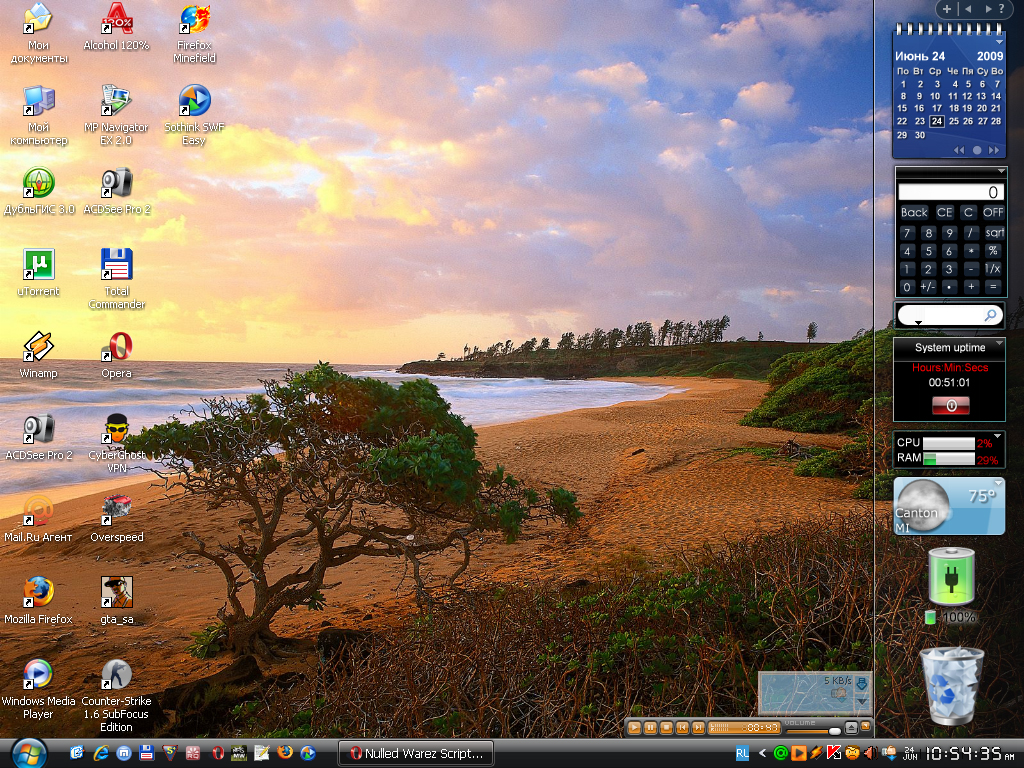
Task: Click the RL language indicator in taskbar
Action: (x=742, y=753)
